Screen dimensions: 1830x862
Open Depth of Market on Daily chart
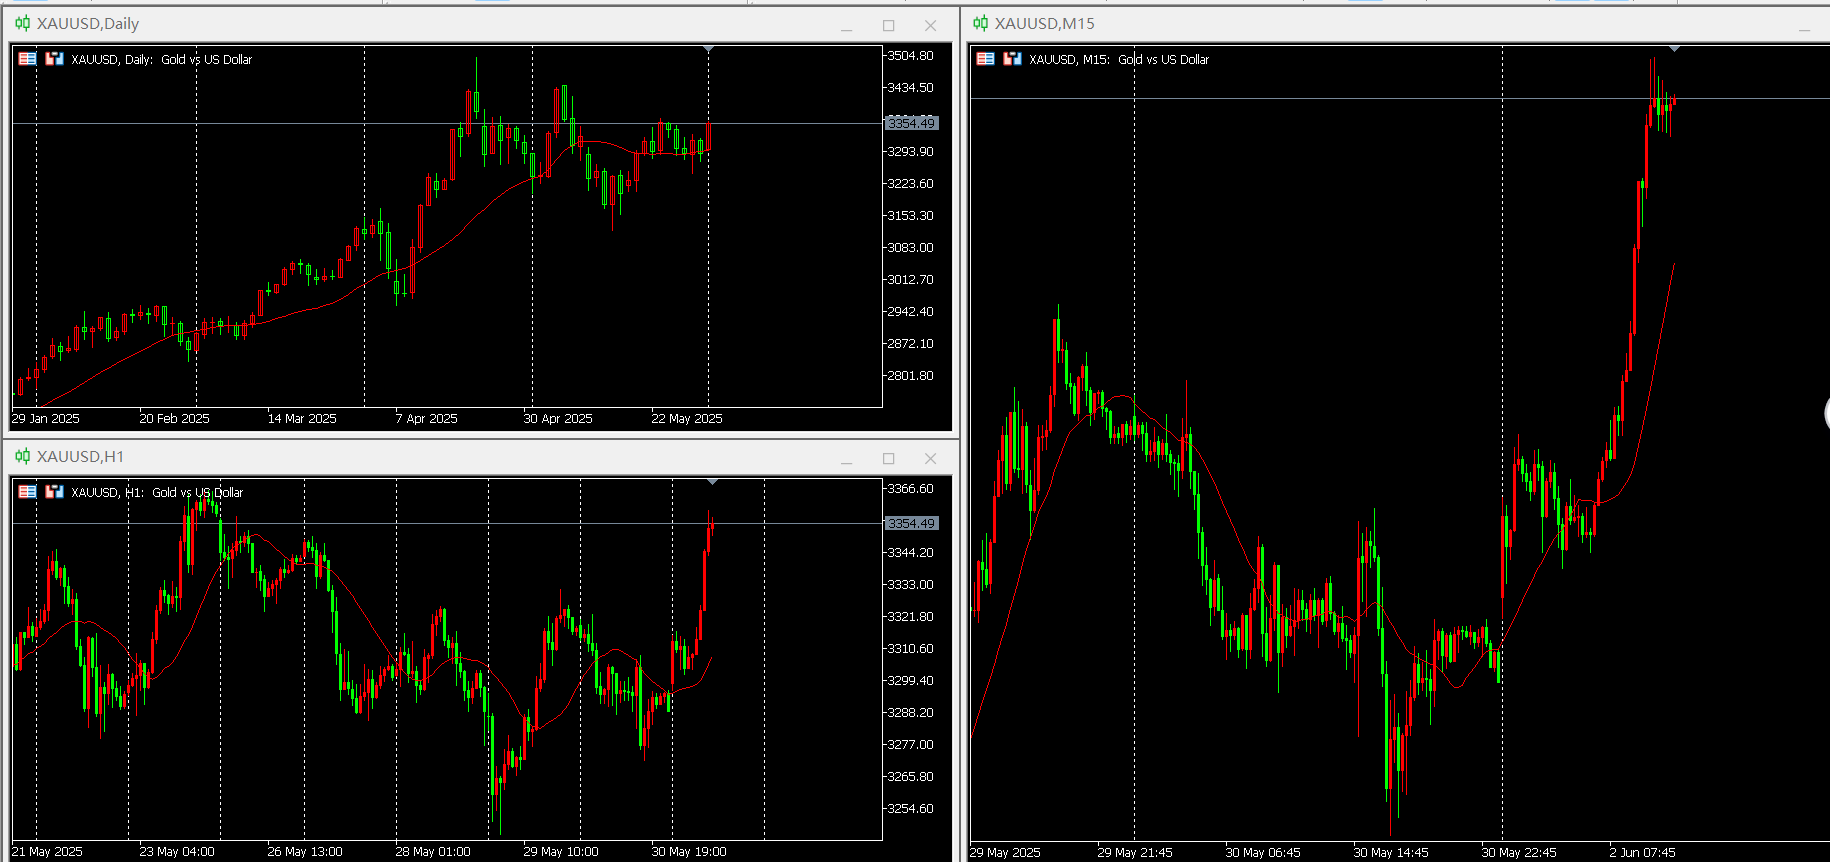[x=54, y=59]
